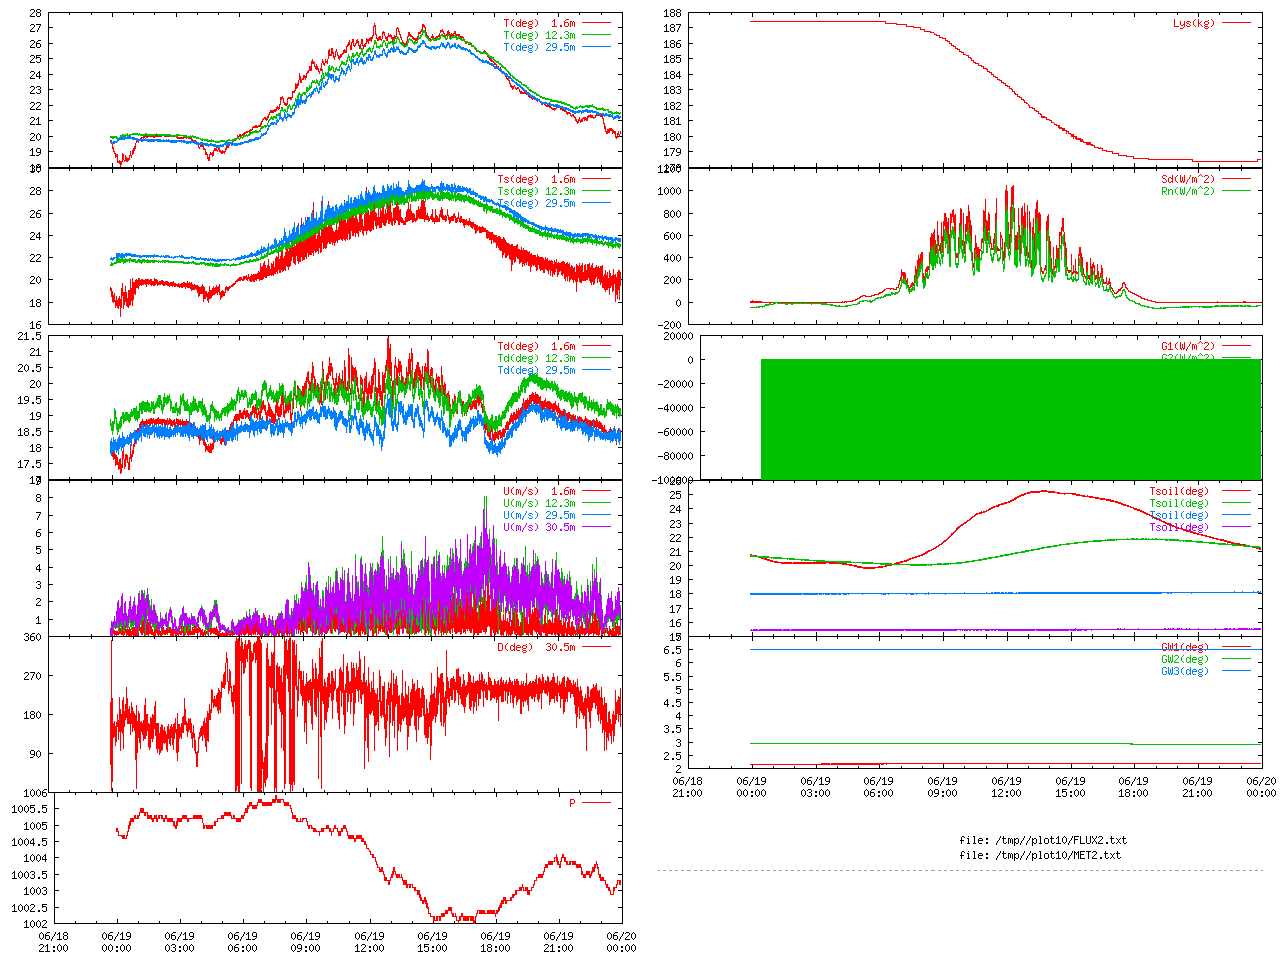
Task: Click the '-40000' axis value on G plot
Action: (x=677, y=408)
